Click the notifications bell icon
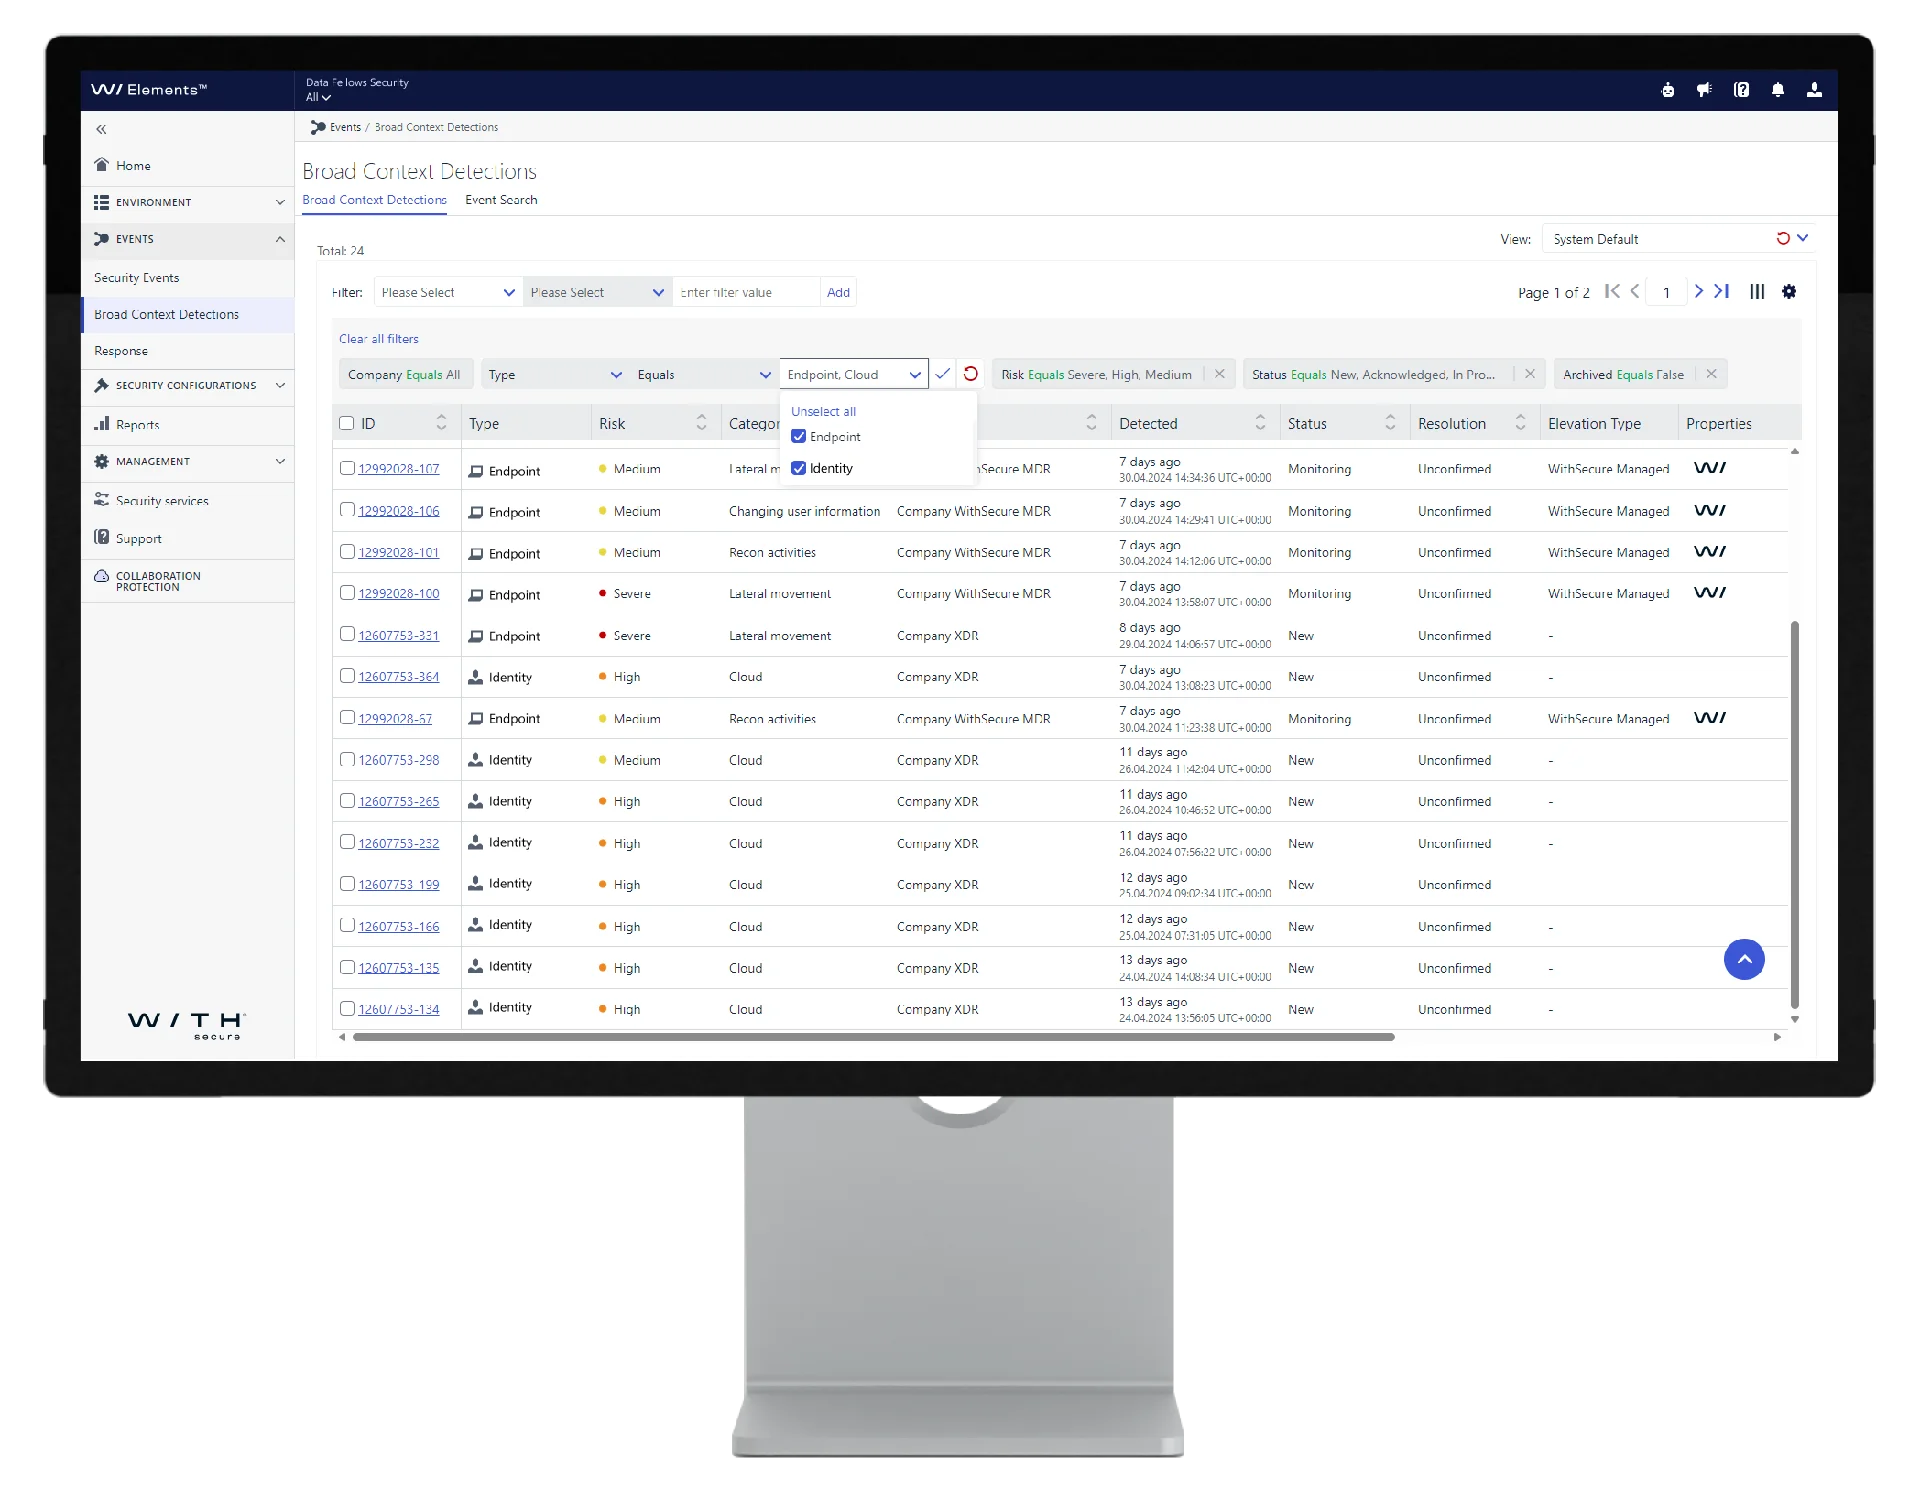1920x1489 pixels. click(x=1777, y=90)
